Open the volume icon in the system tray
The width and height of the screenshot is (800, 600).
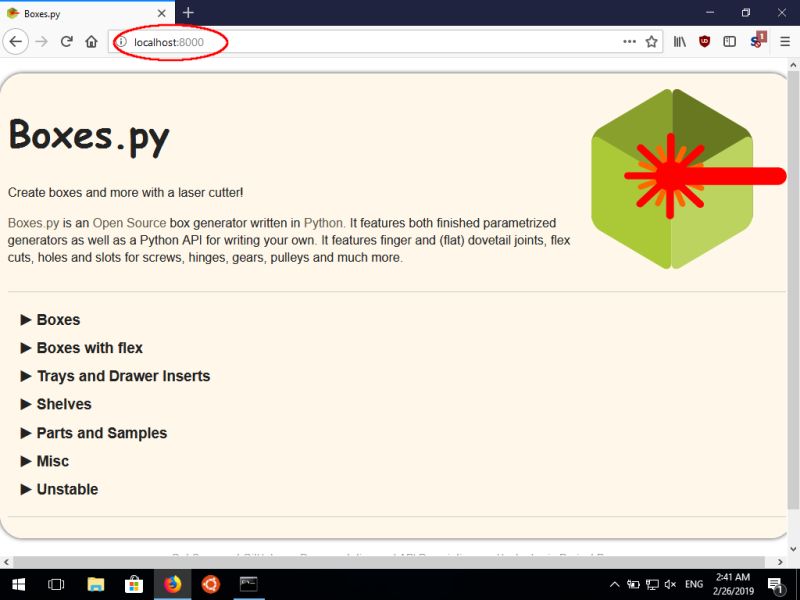point(670,583)
